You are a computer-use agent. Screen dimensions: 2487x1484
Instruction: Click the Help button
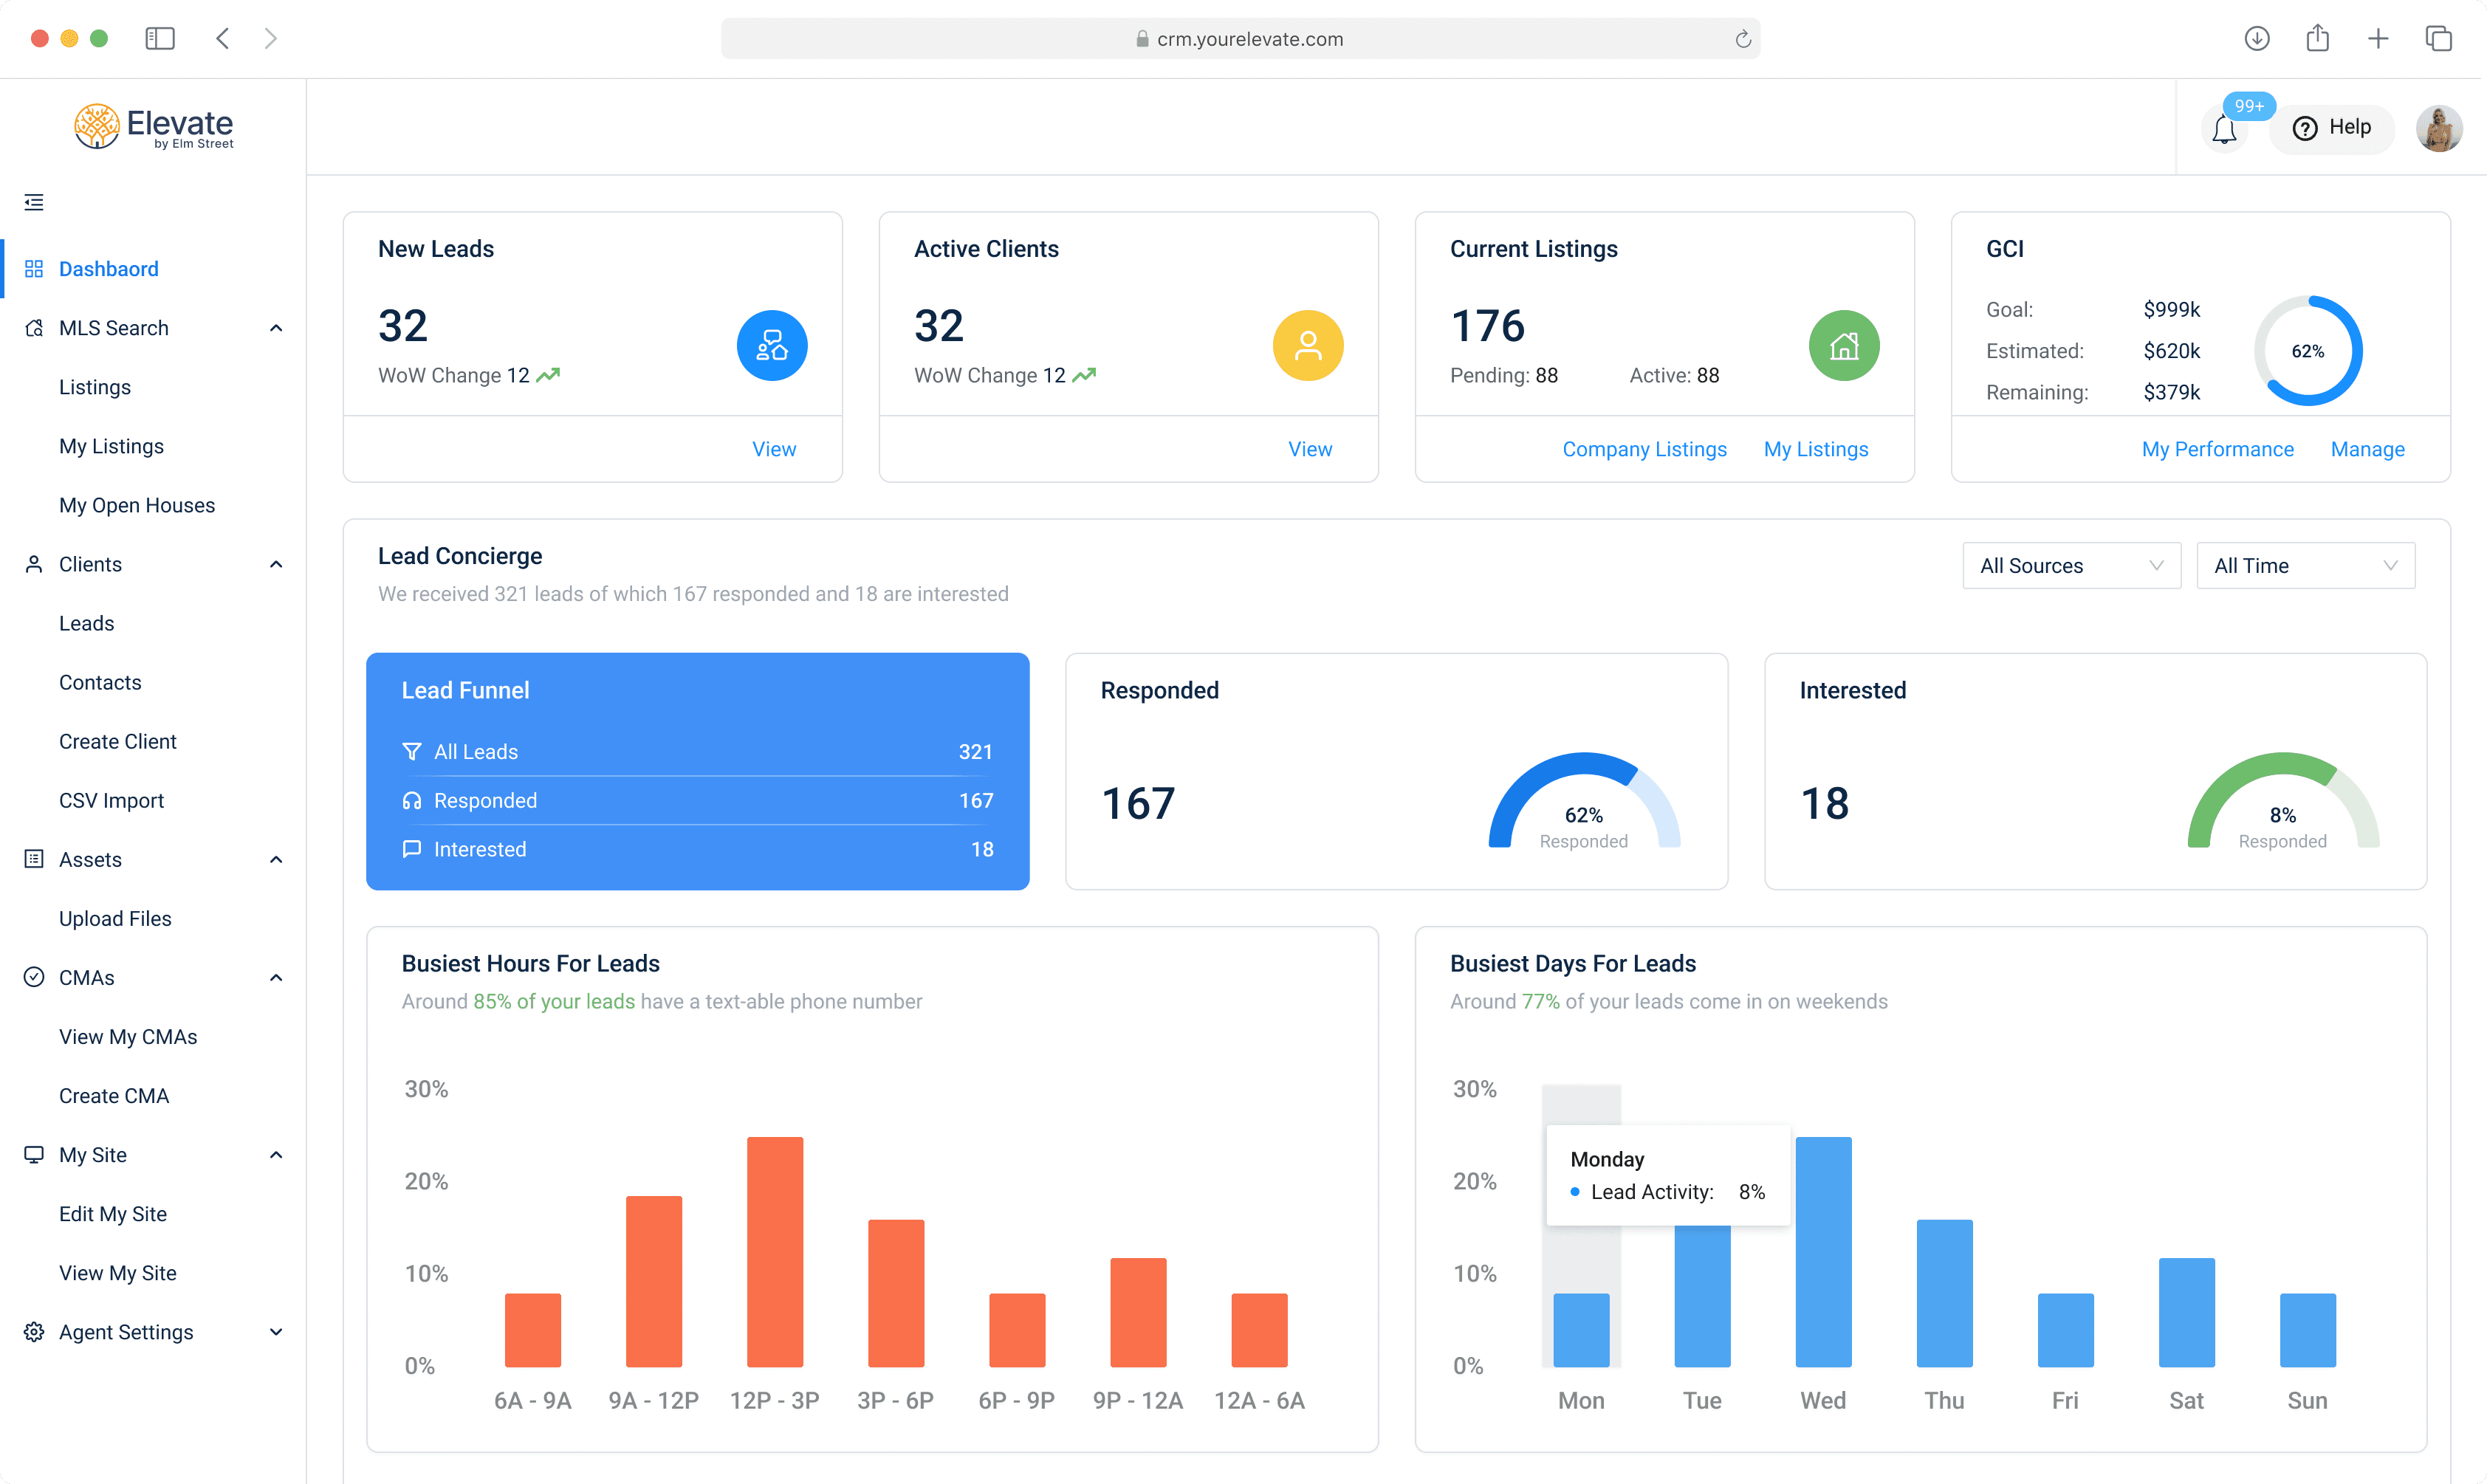click(x=2331, y=128)
